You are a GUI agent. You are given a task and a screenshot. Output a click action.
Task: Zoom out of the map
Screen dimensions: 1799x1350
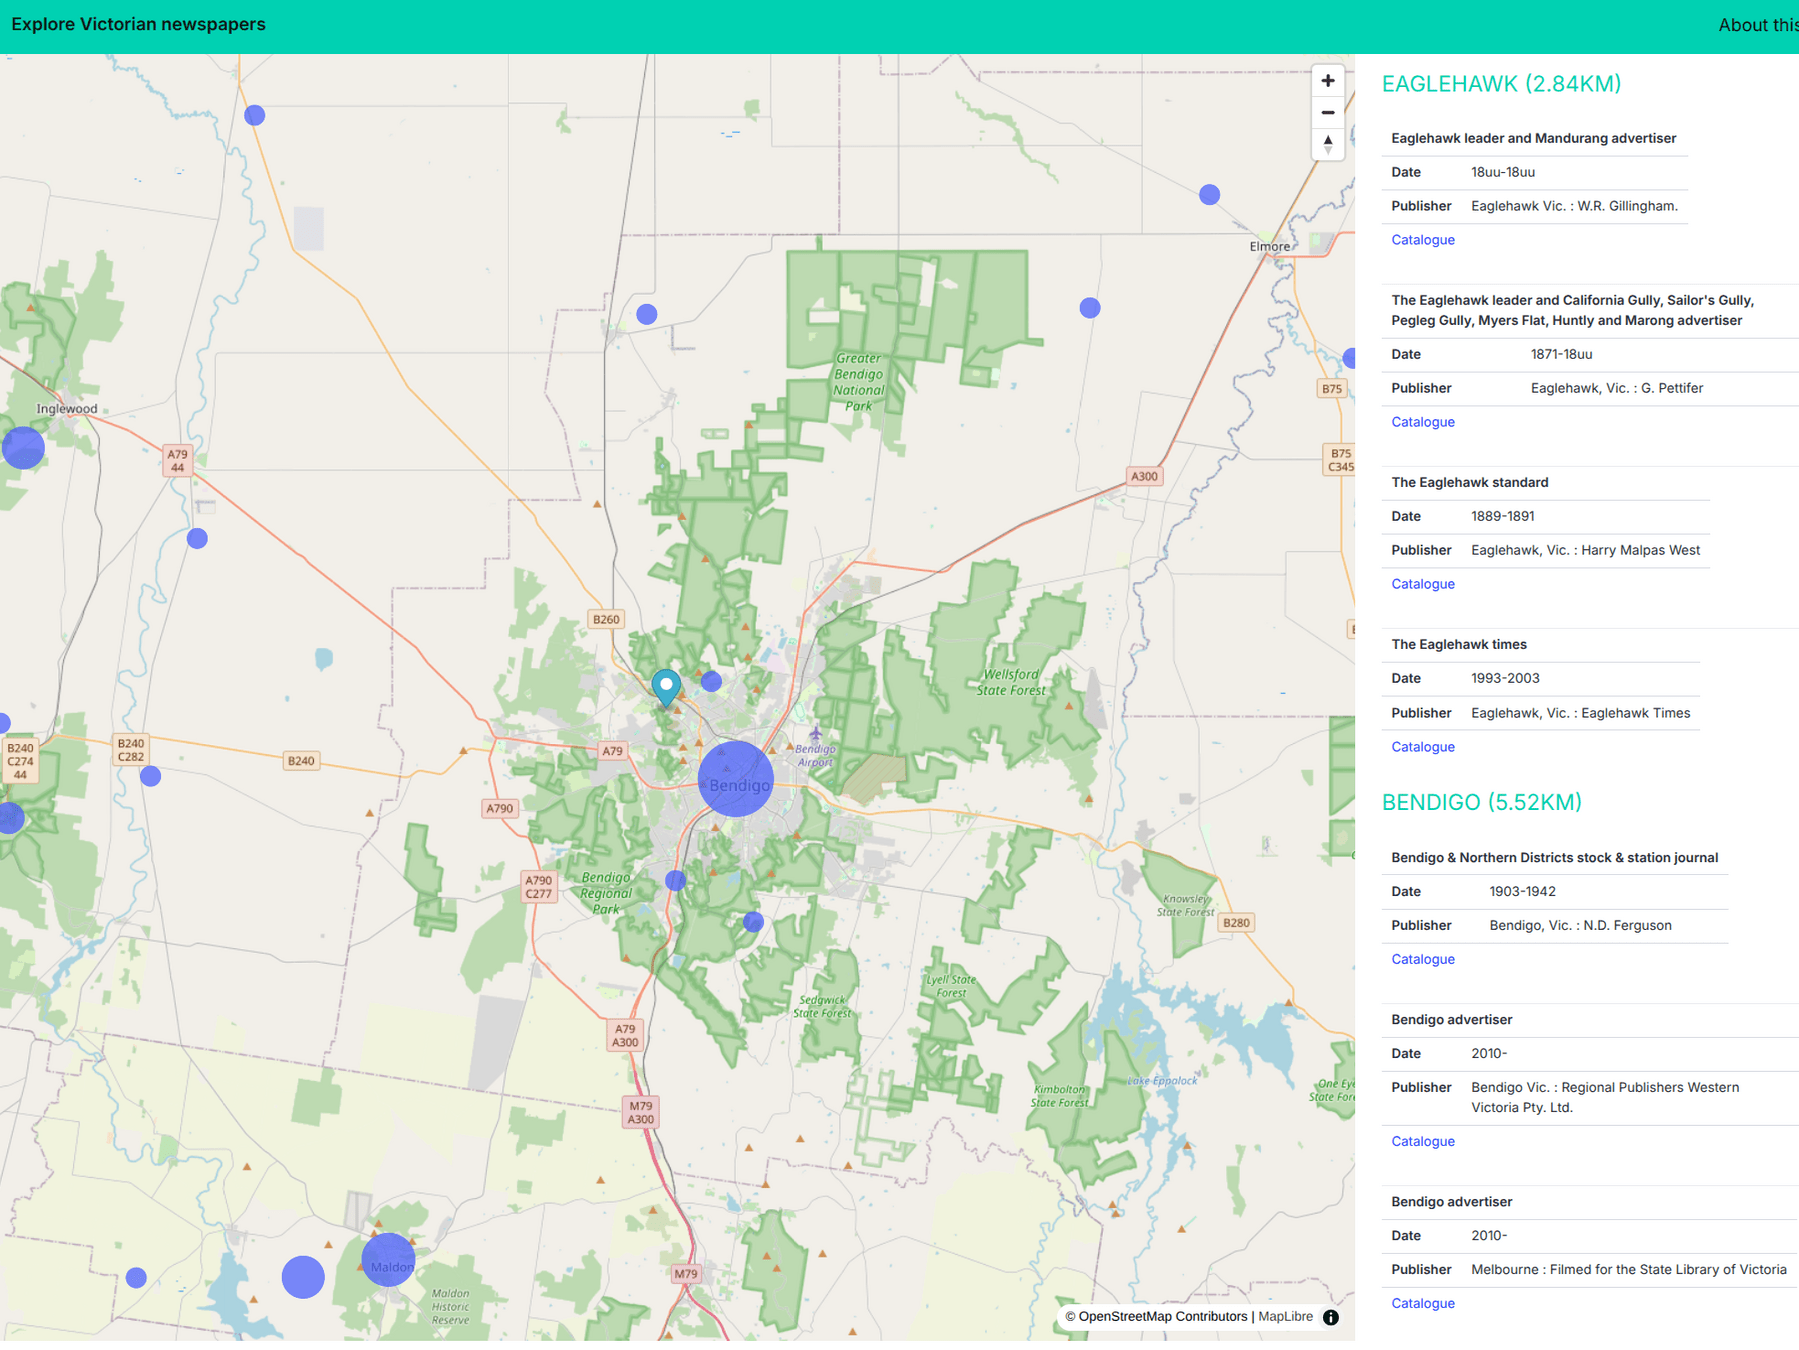click(1327, 113)
